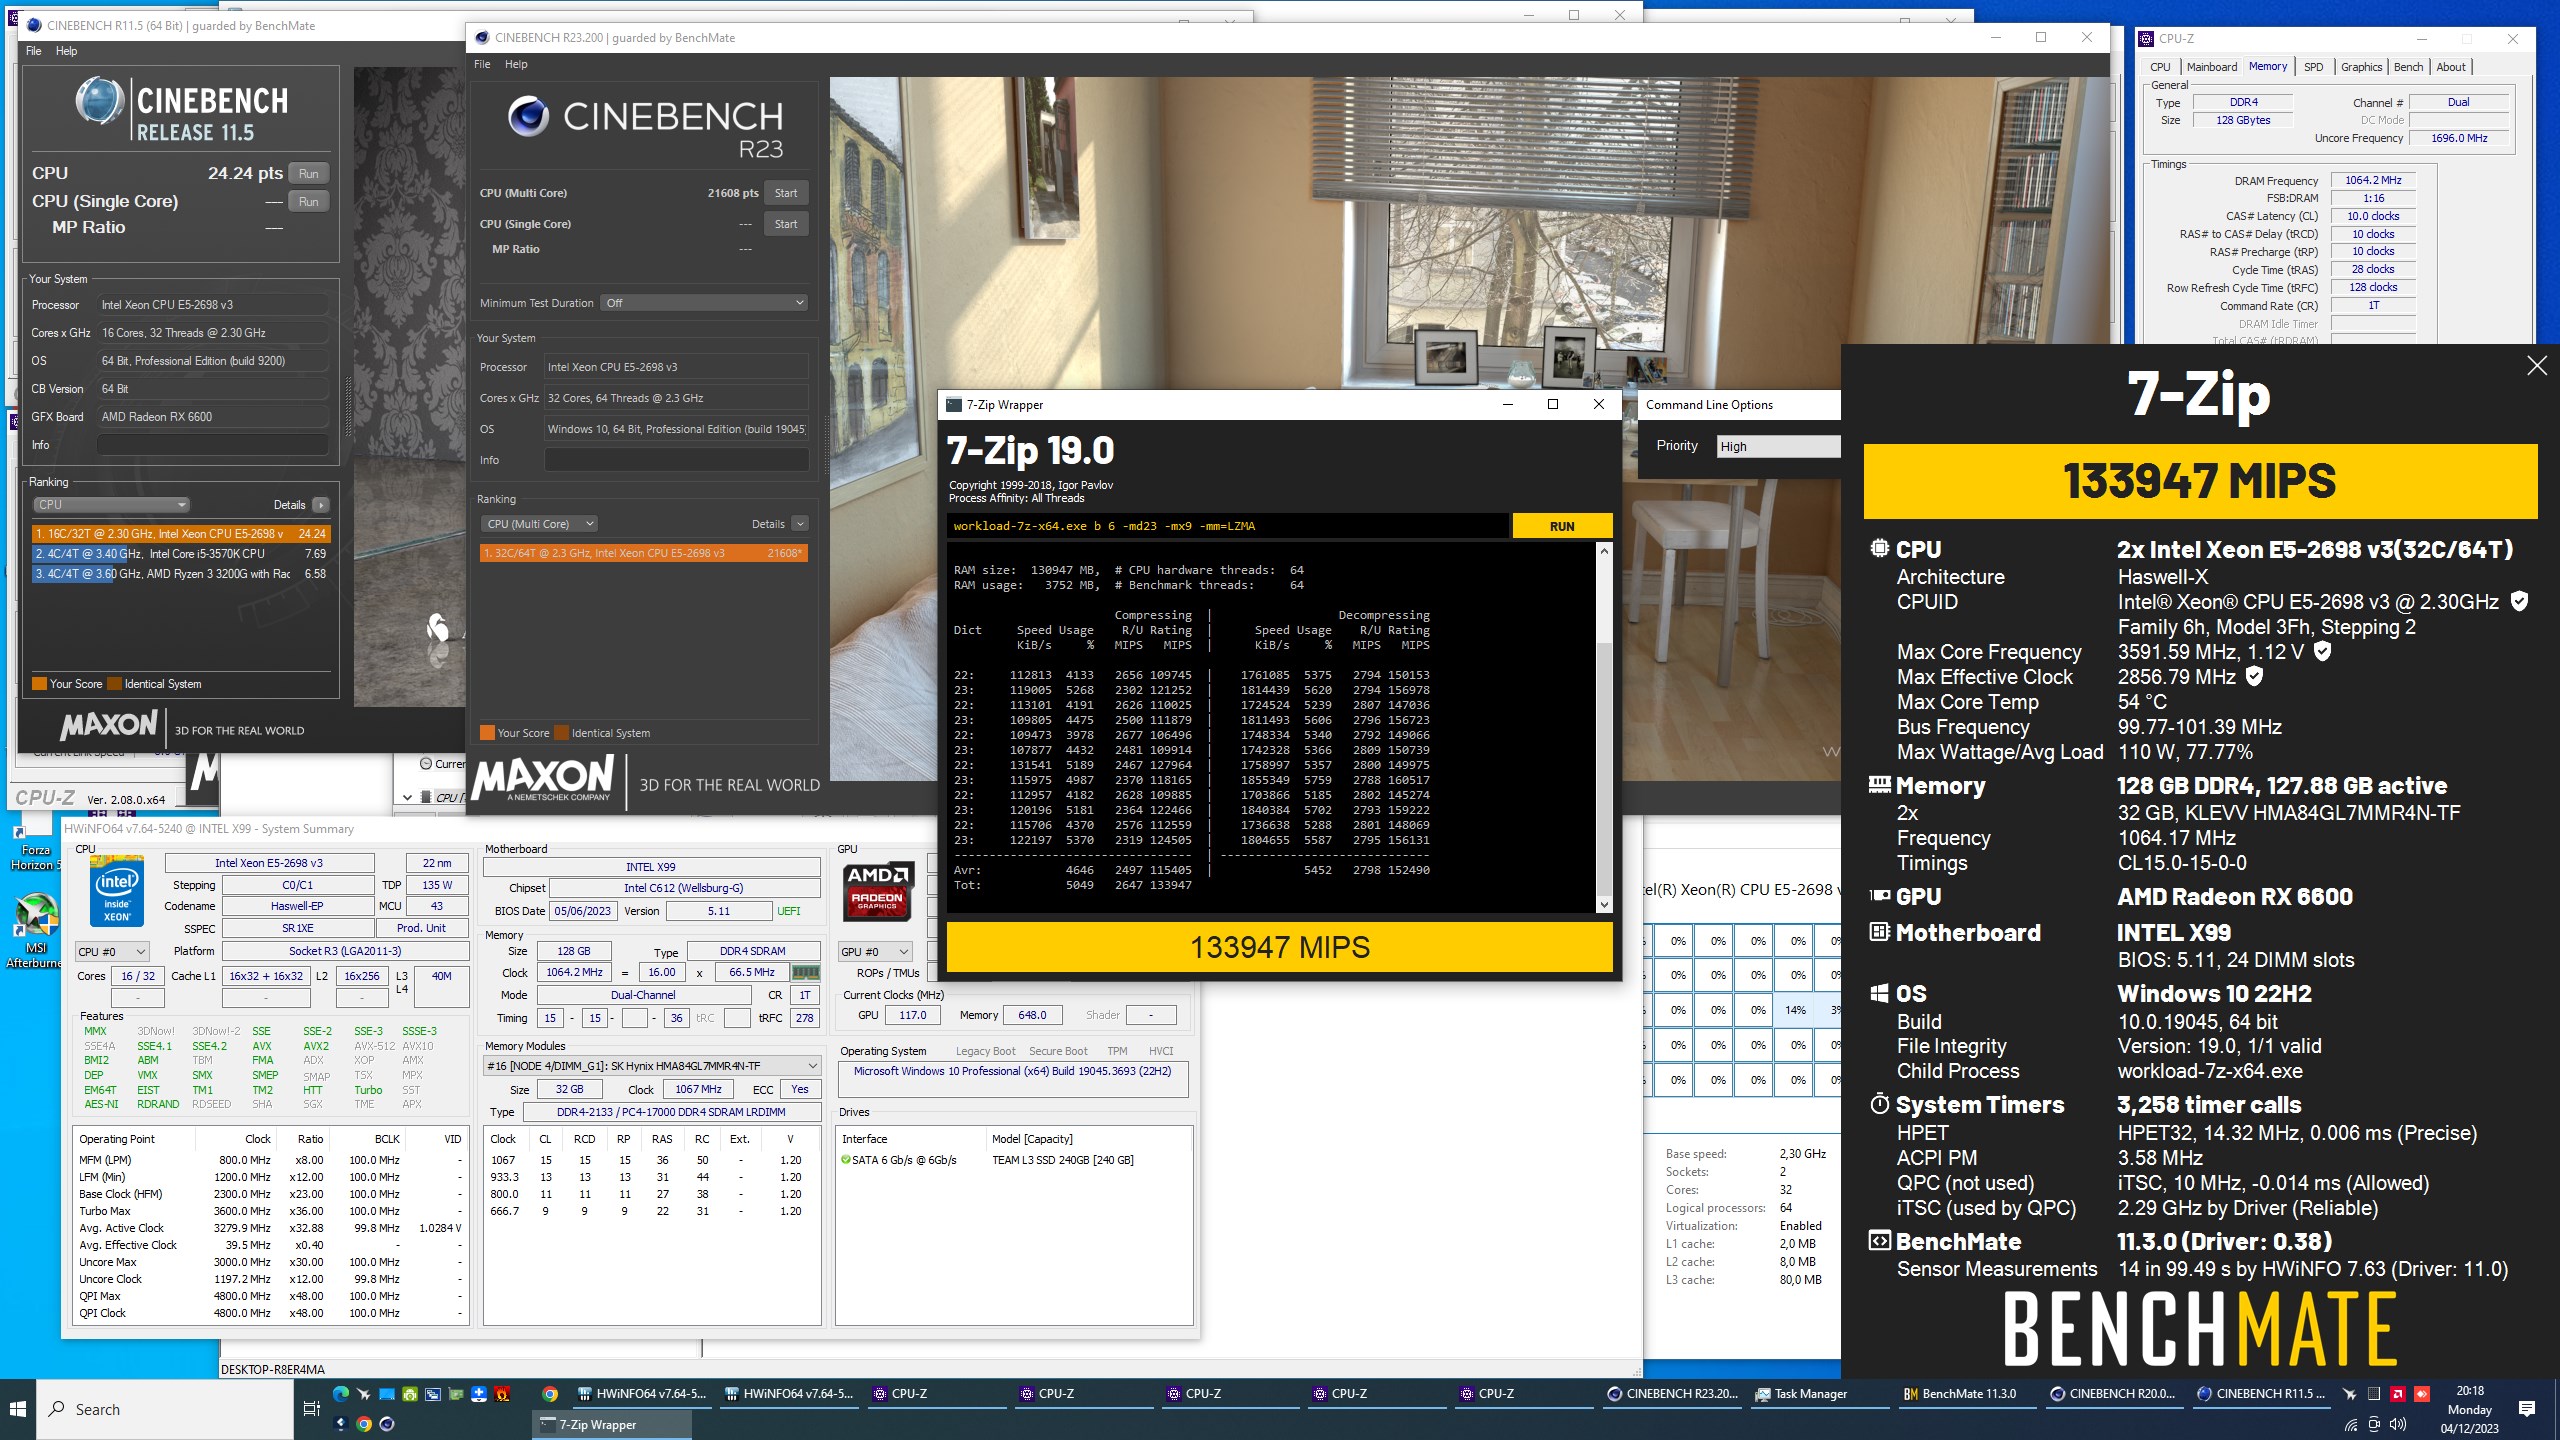Screen dimensions: 2560x1440
Task: Click the Info field in Cinebench R23
Action: (x=676, y=460)
